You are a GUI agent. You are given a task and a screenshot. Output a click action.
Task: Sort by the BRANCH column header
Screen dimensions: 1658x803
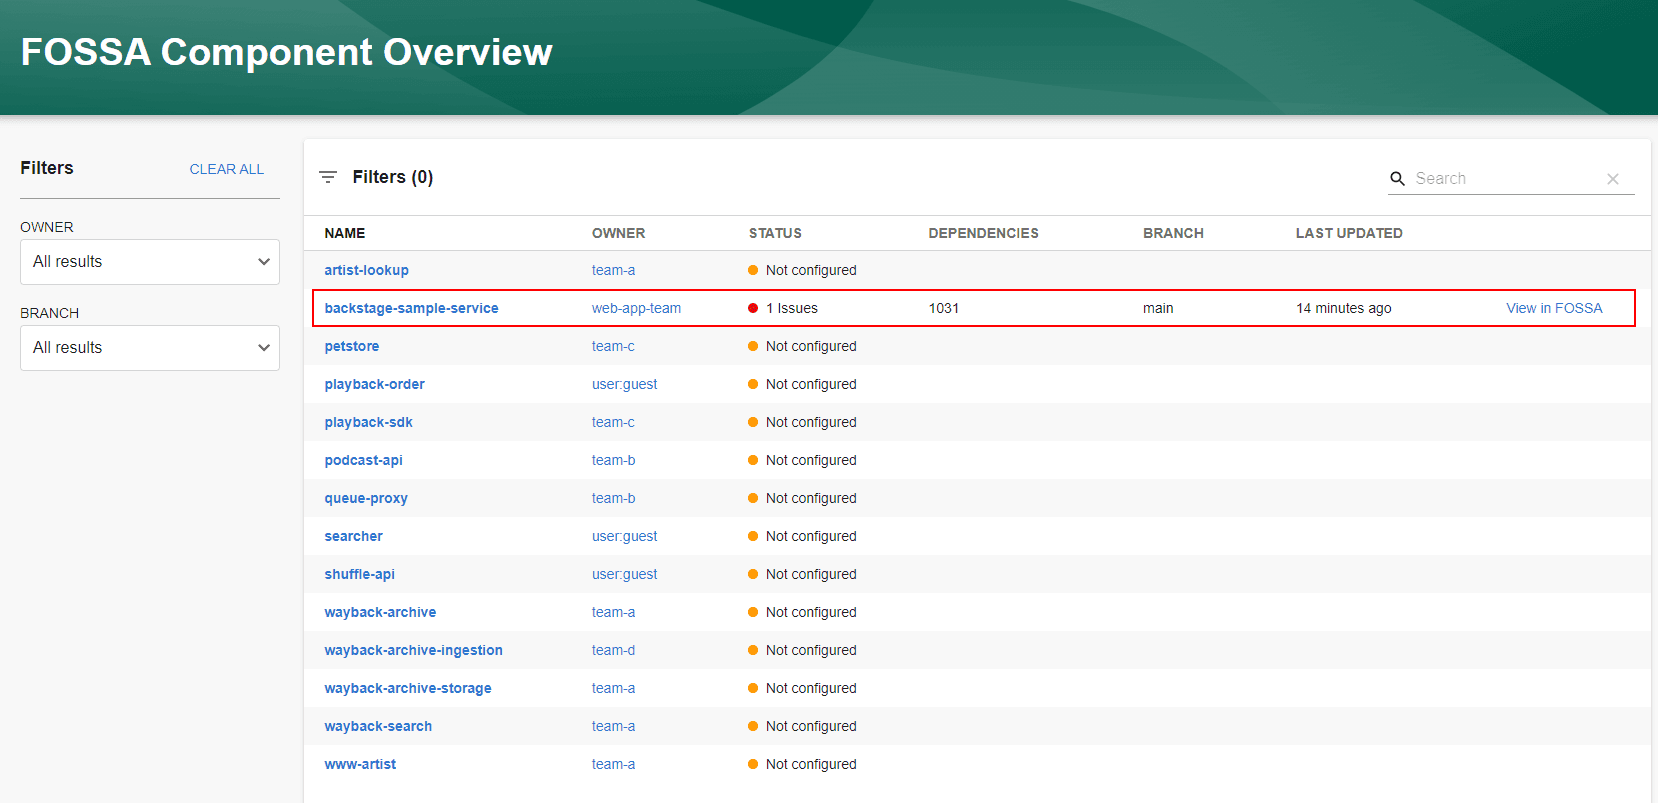[1173, 233]
